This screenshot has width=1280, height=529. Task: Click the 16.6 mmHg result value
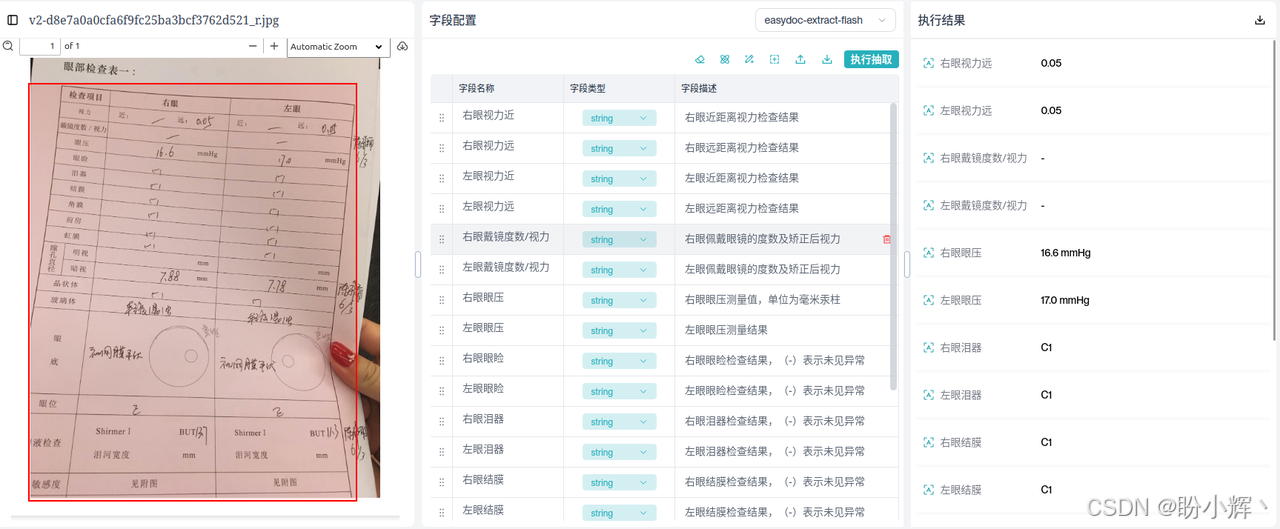click(1066, 253)
